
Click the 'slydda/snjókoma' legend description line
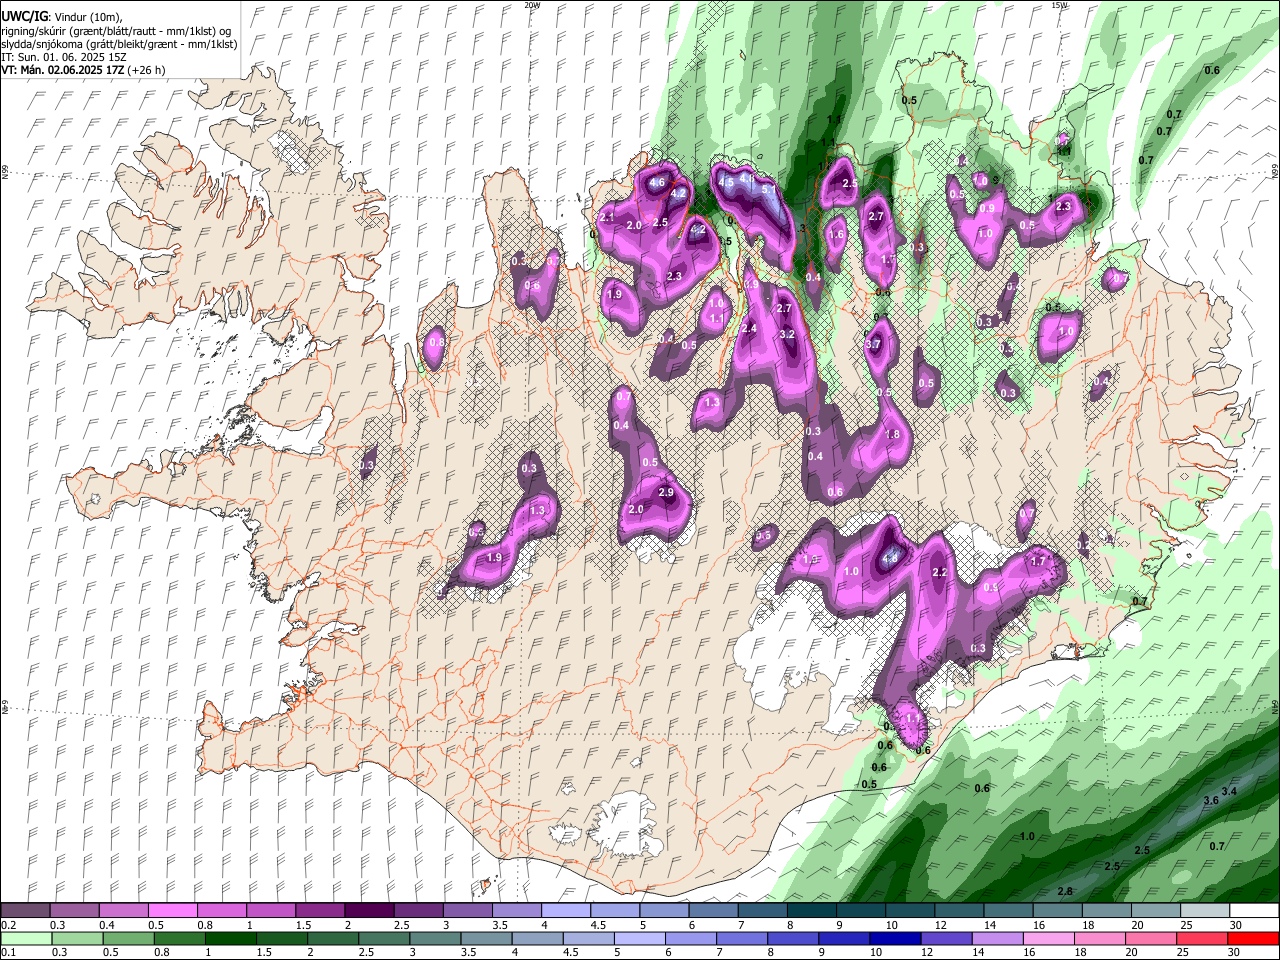click(x=119, y=44)
